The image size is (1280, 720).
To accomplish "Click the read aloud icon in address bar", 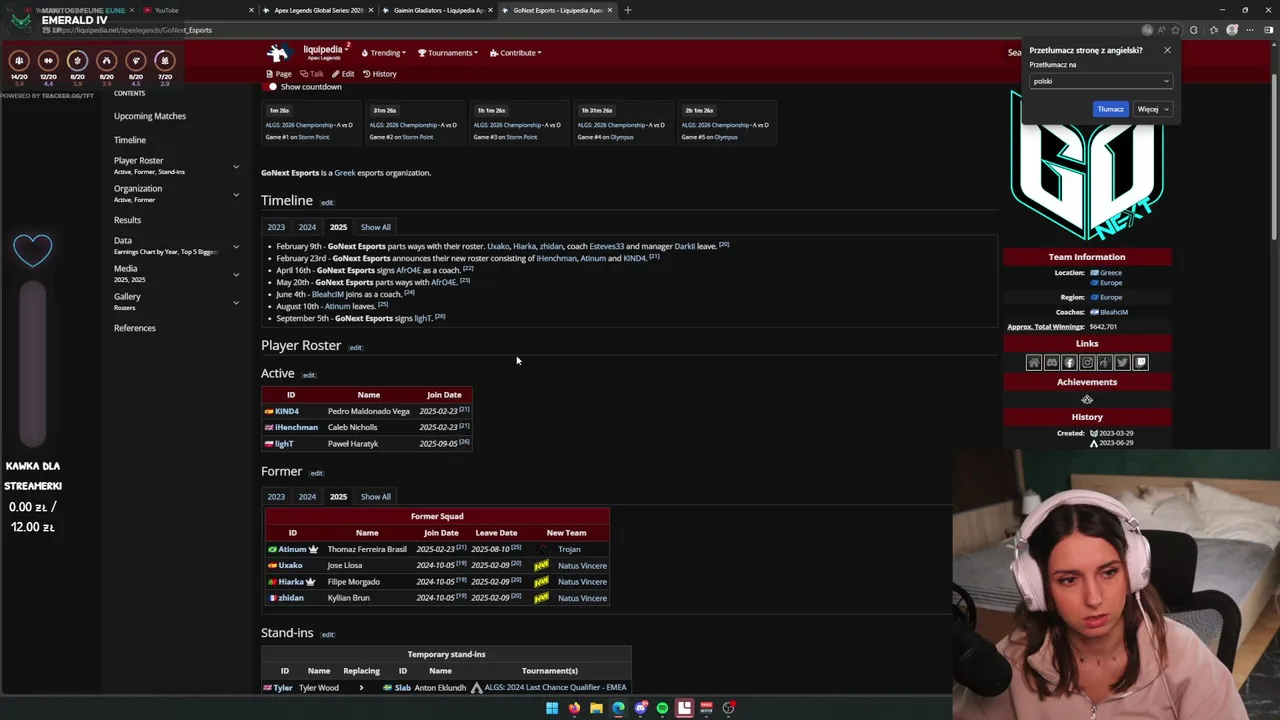I will point(1163,30).
